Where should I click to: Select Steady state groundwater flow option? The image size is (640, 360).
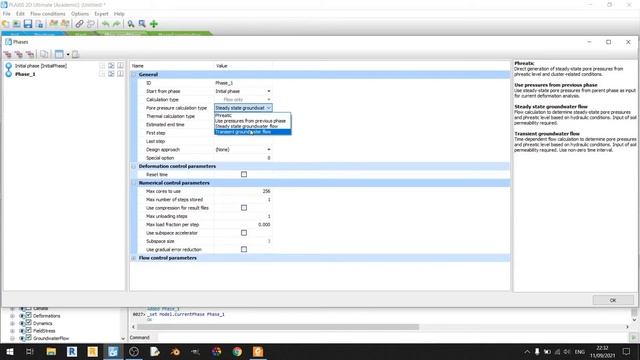[x=253, y=126]
